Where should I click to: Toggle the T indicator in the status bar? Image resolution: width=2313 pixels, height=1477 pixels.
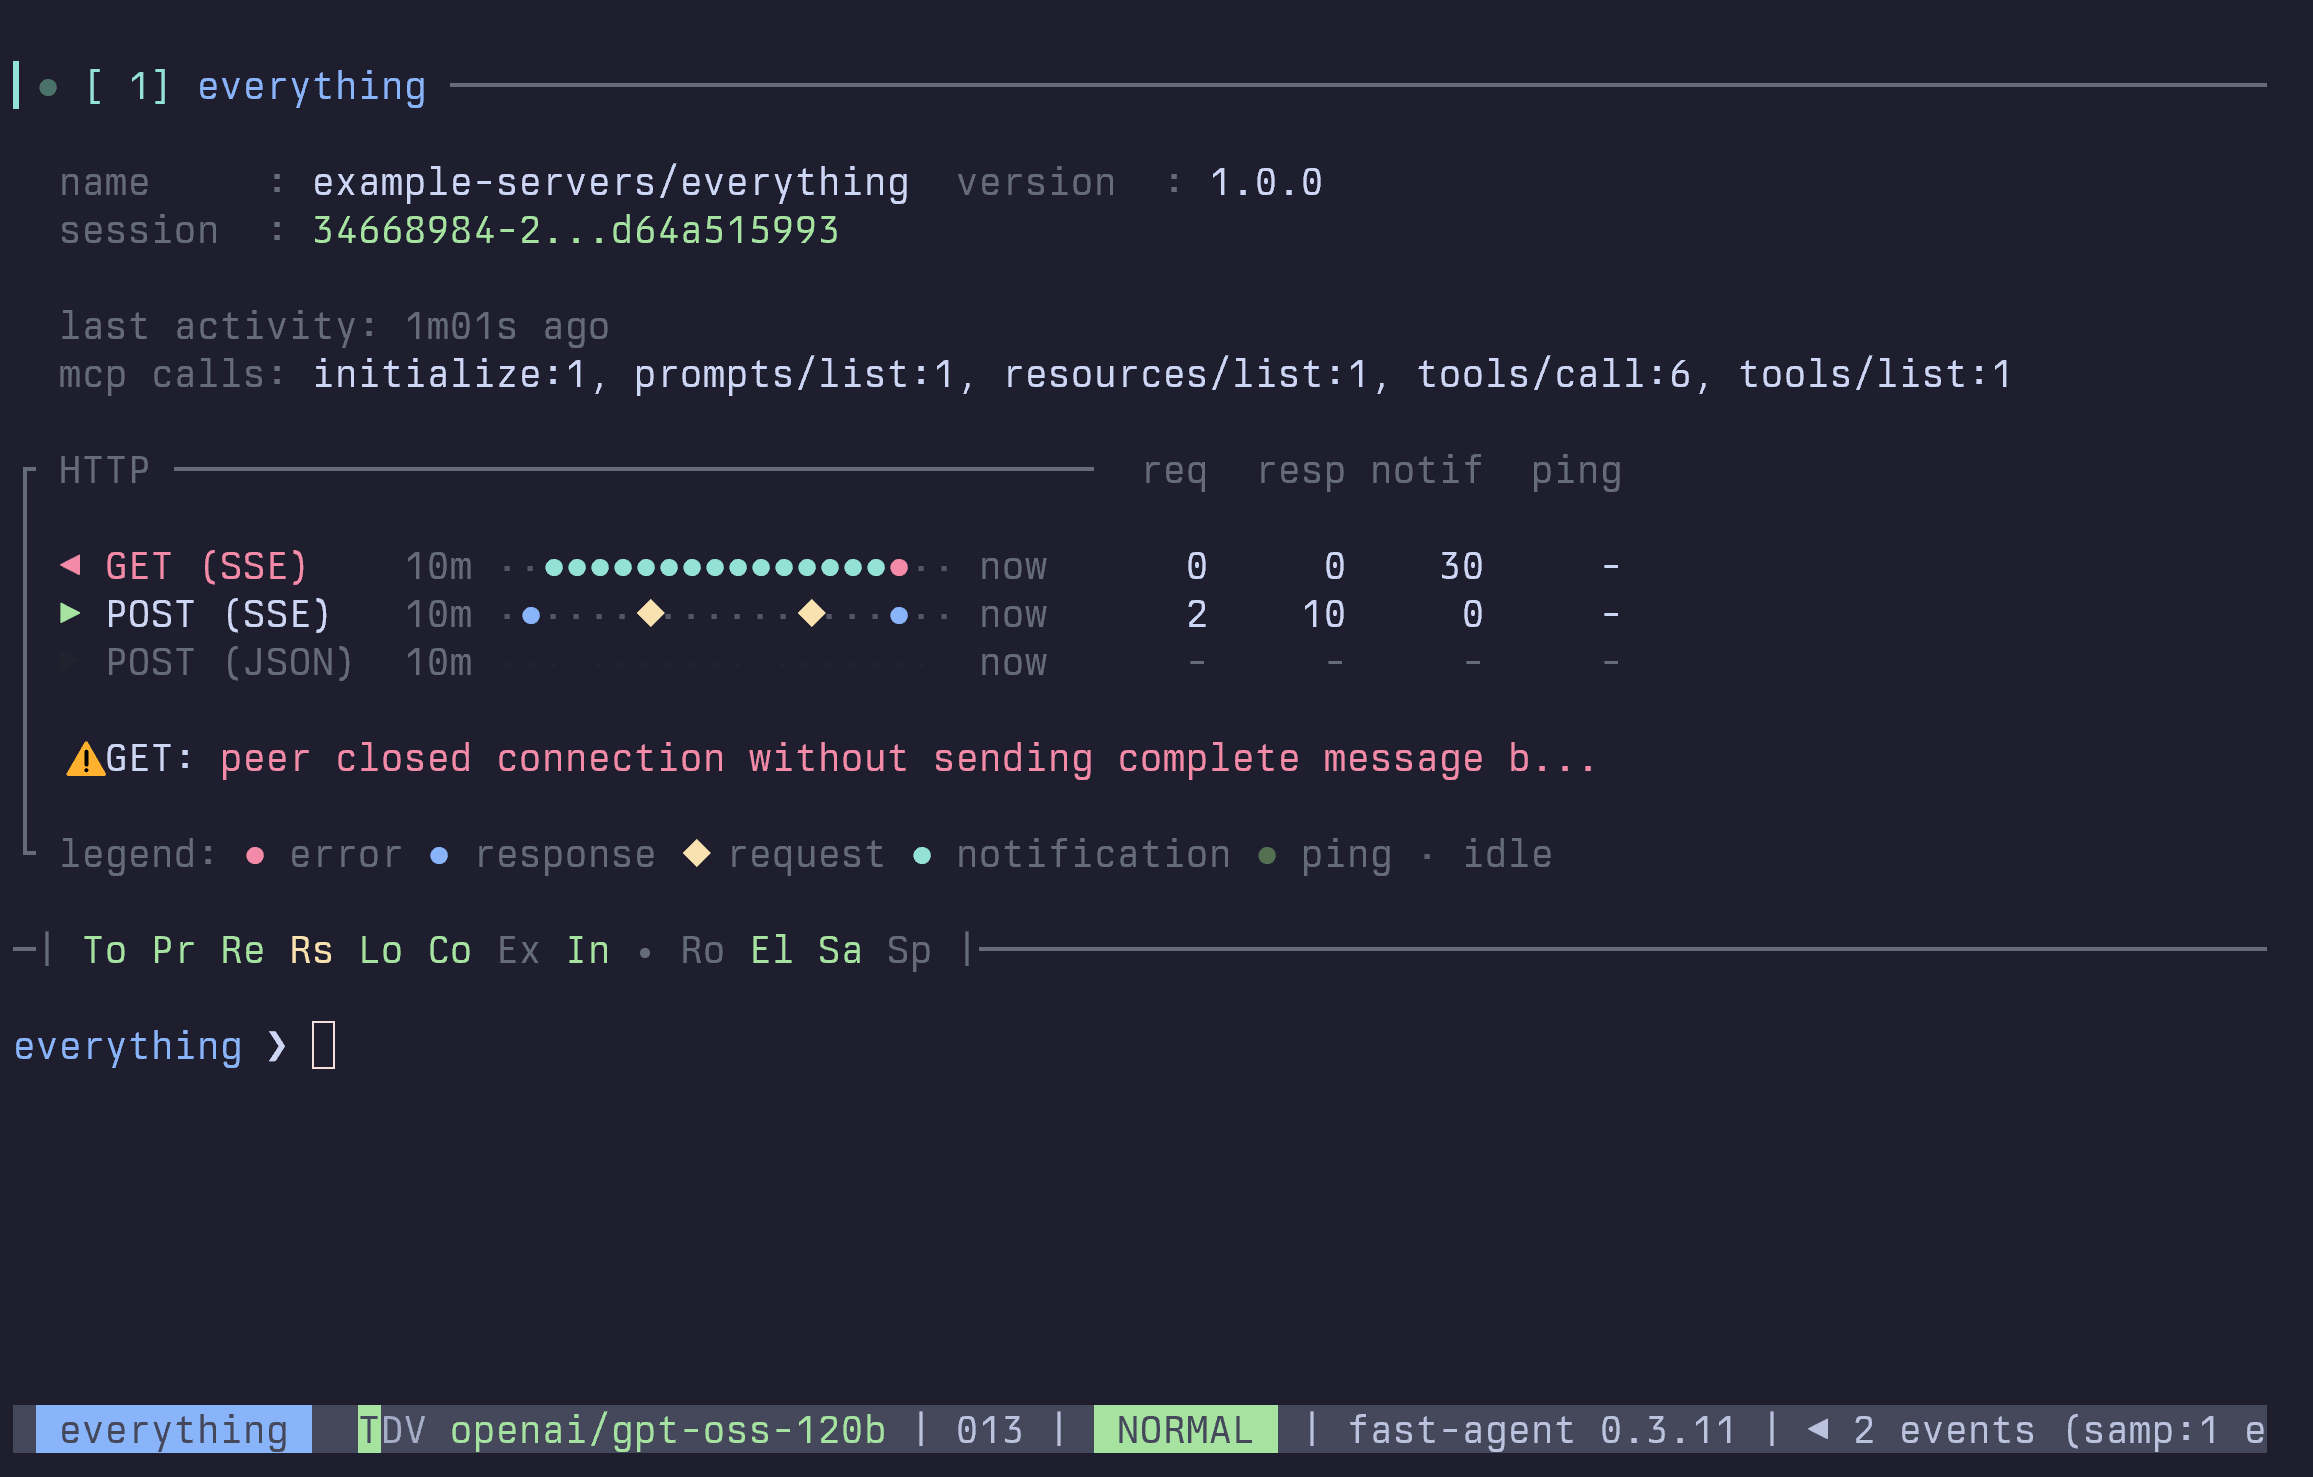(x=367, y=1430)
